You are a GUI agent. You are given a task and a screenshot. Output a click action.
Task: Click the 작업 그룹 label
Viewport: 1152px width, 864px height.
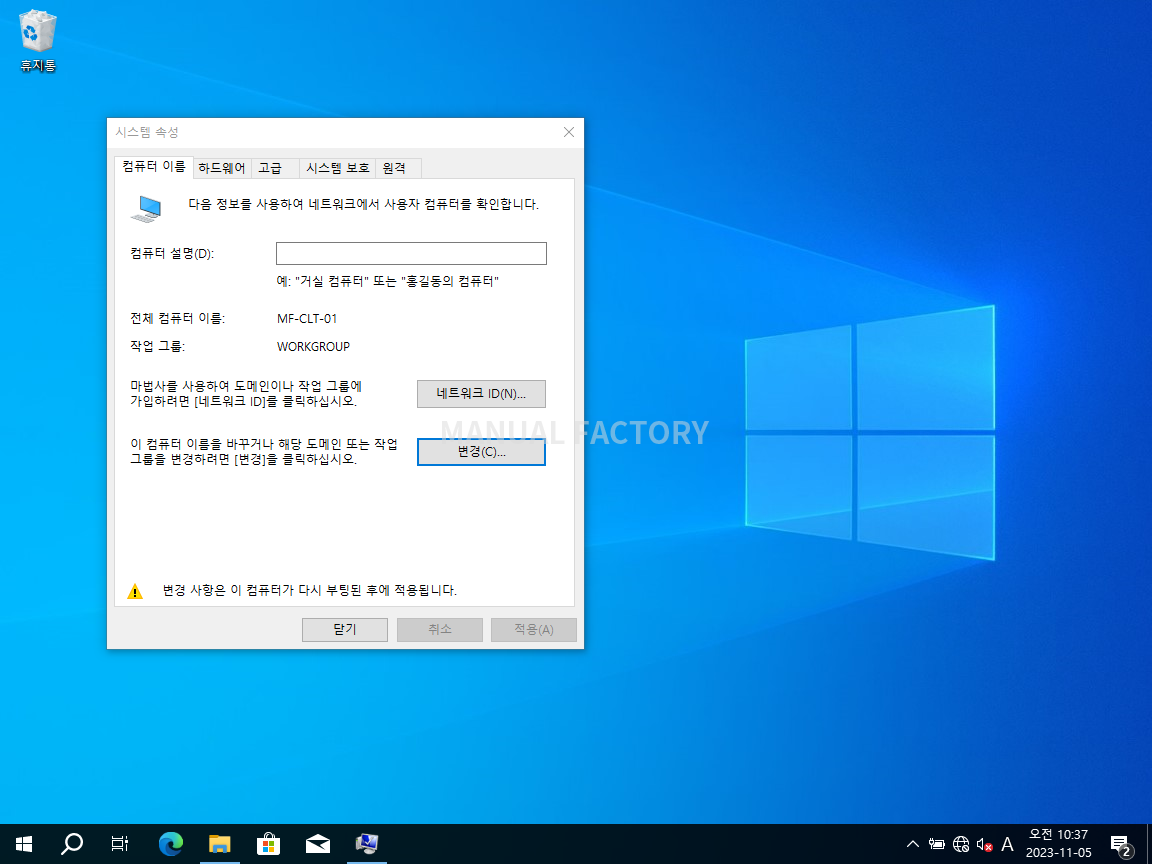point(158,347)
